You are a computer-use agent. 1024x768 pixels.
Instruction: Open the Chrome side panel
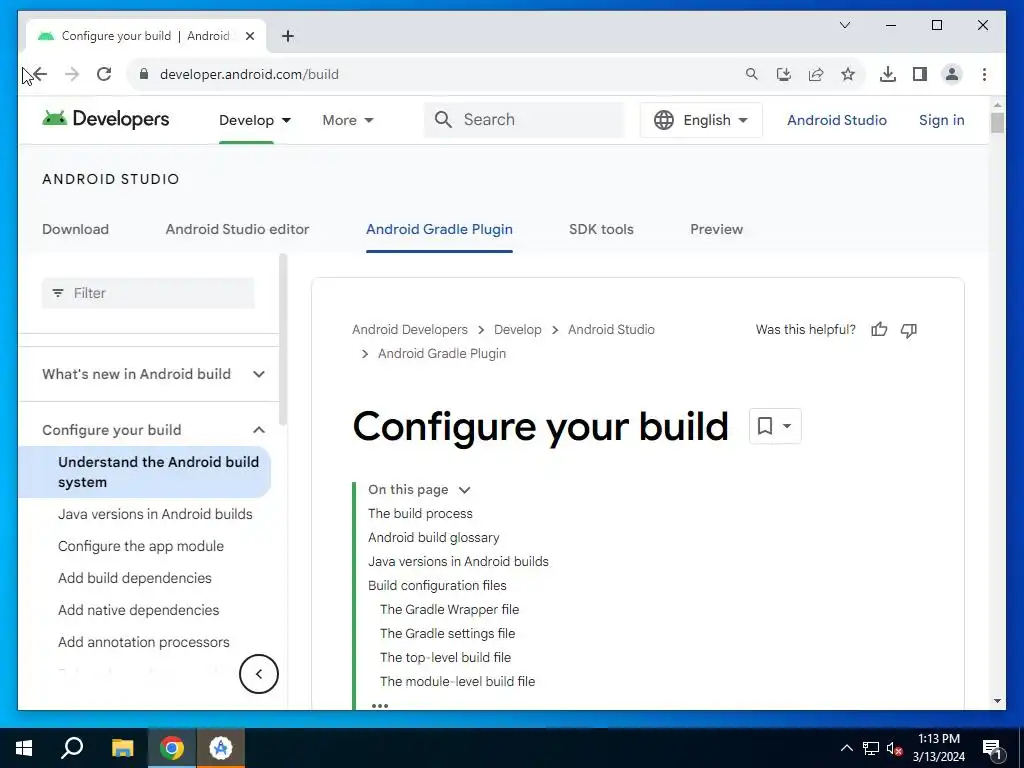tap(920, 74)
